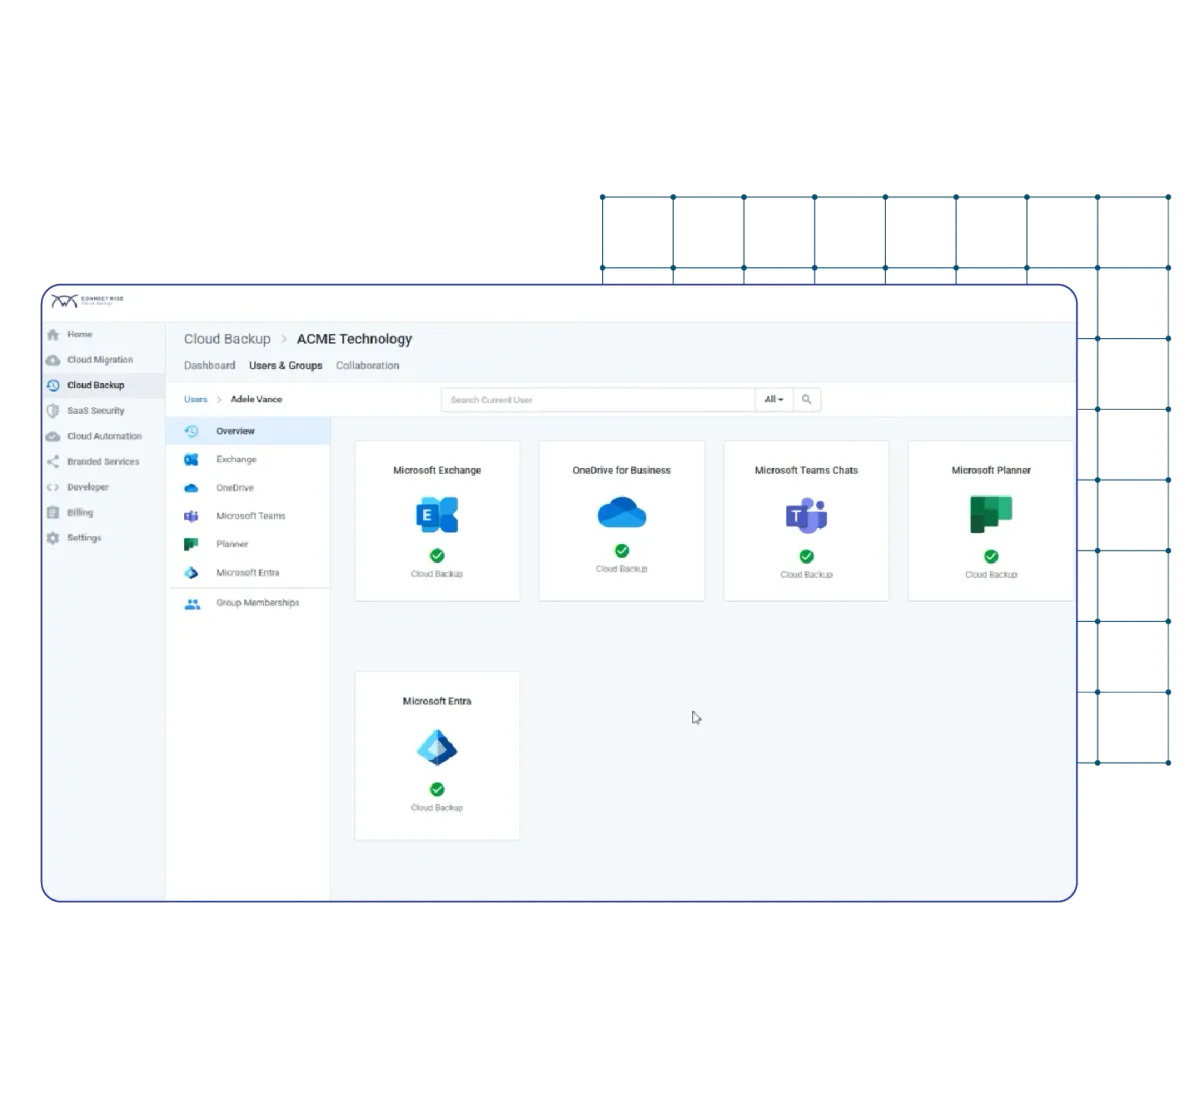Open Cloud Automation in the sidebar
This screenshot has height=1100, width=1200.
pos(104,436)
